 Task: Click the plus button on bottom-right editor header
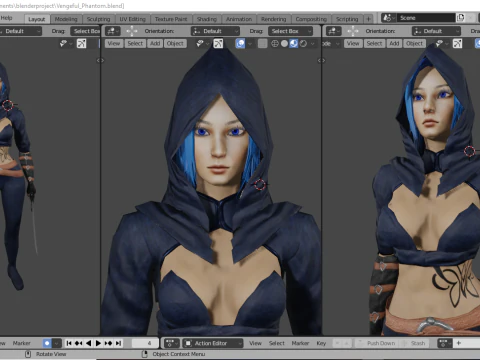tap(459, 343)
